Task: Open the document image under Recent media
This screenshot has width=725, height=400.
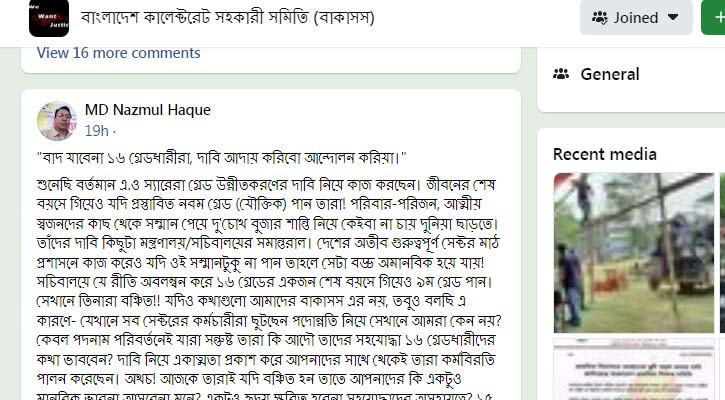Action: point(634,369)
